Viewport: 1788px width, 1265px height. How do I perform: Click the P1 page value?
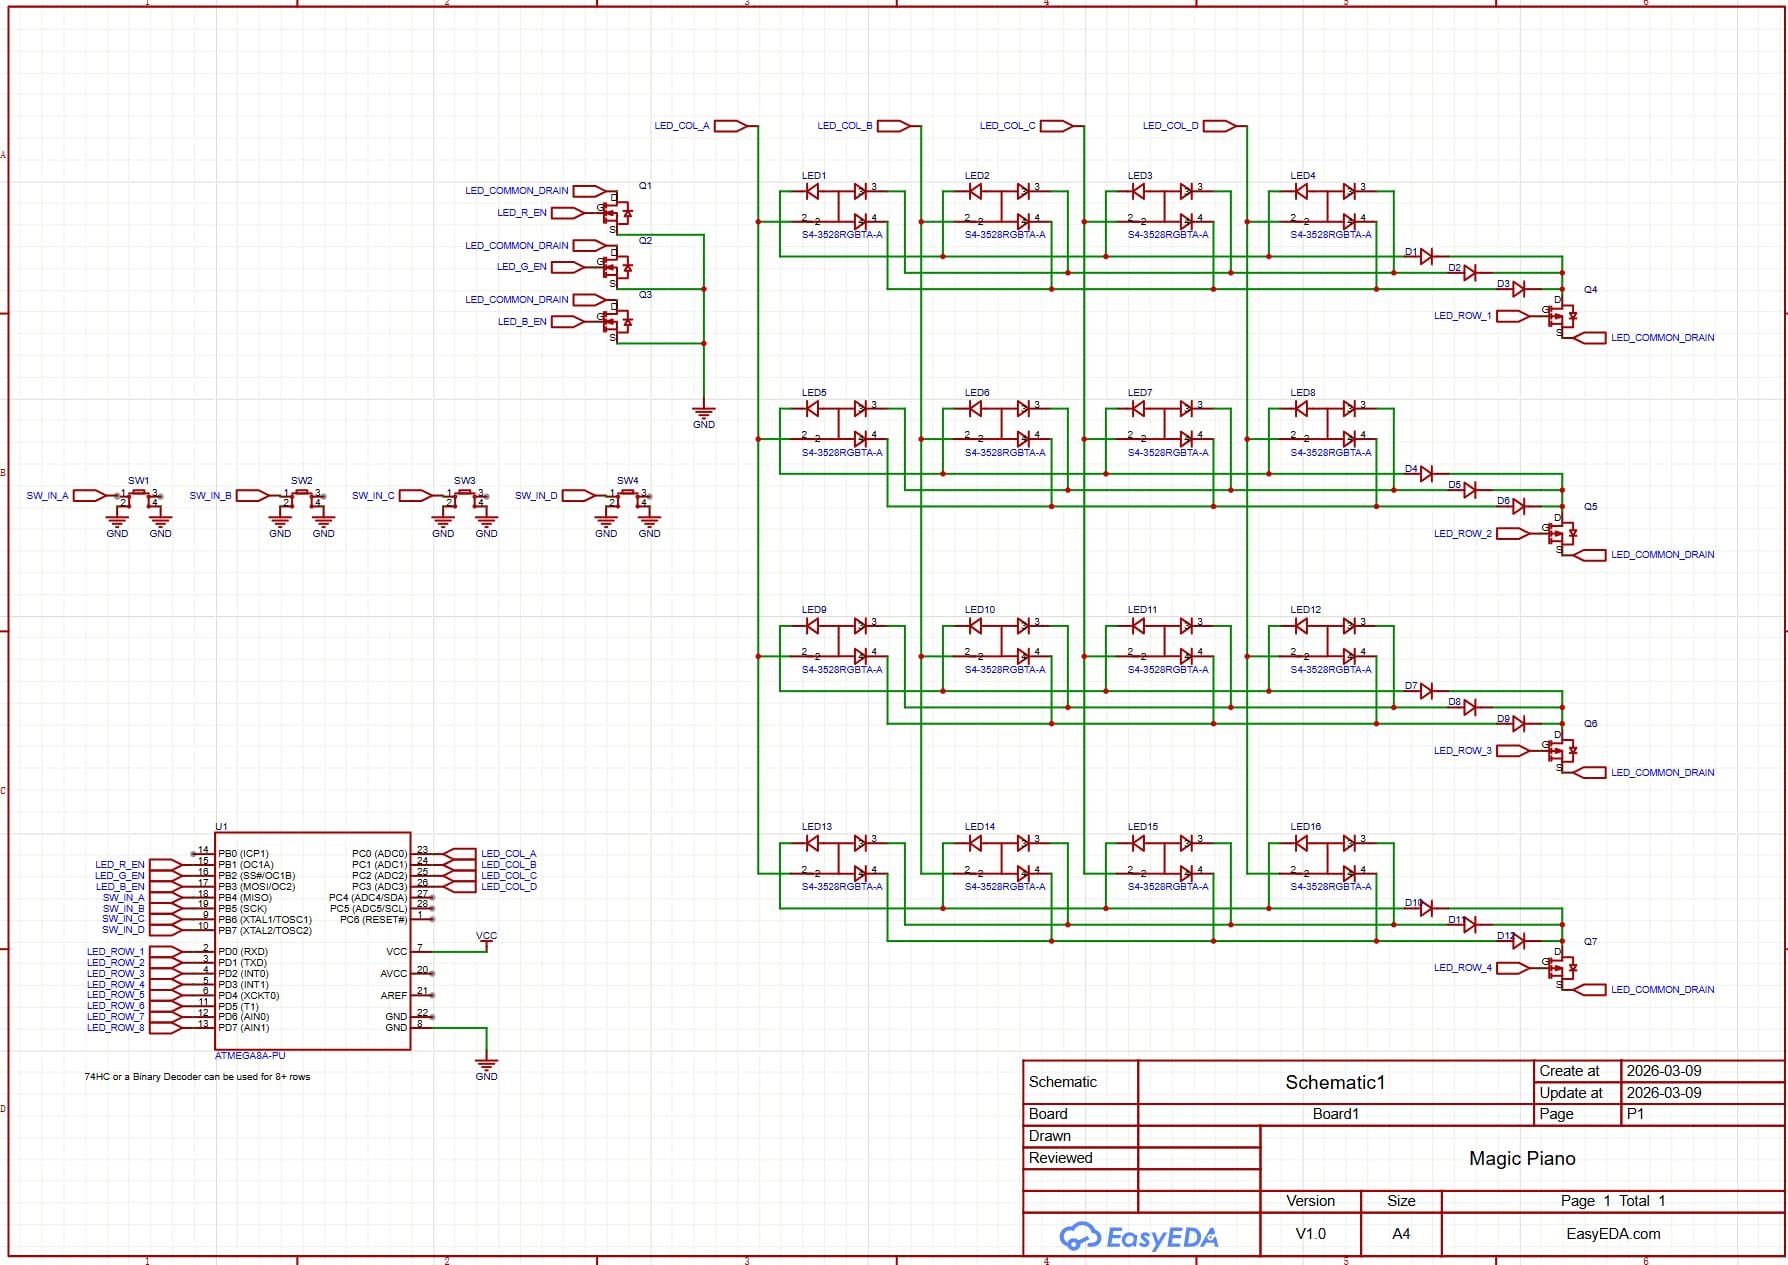click(1635, 1114)
